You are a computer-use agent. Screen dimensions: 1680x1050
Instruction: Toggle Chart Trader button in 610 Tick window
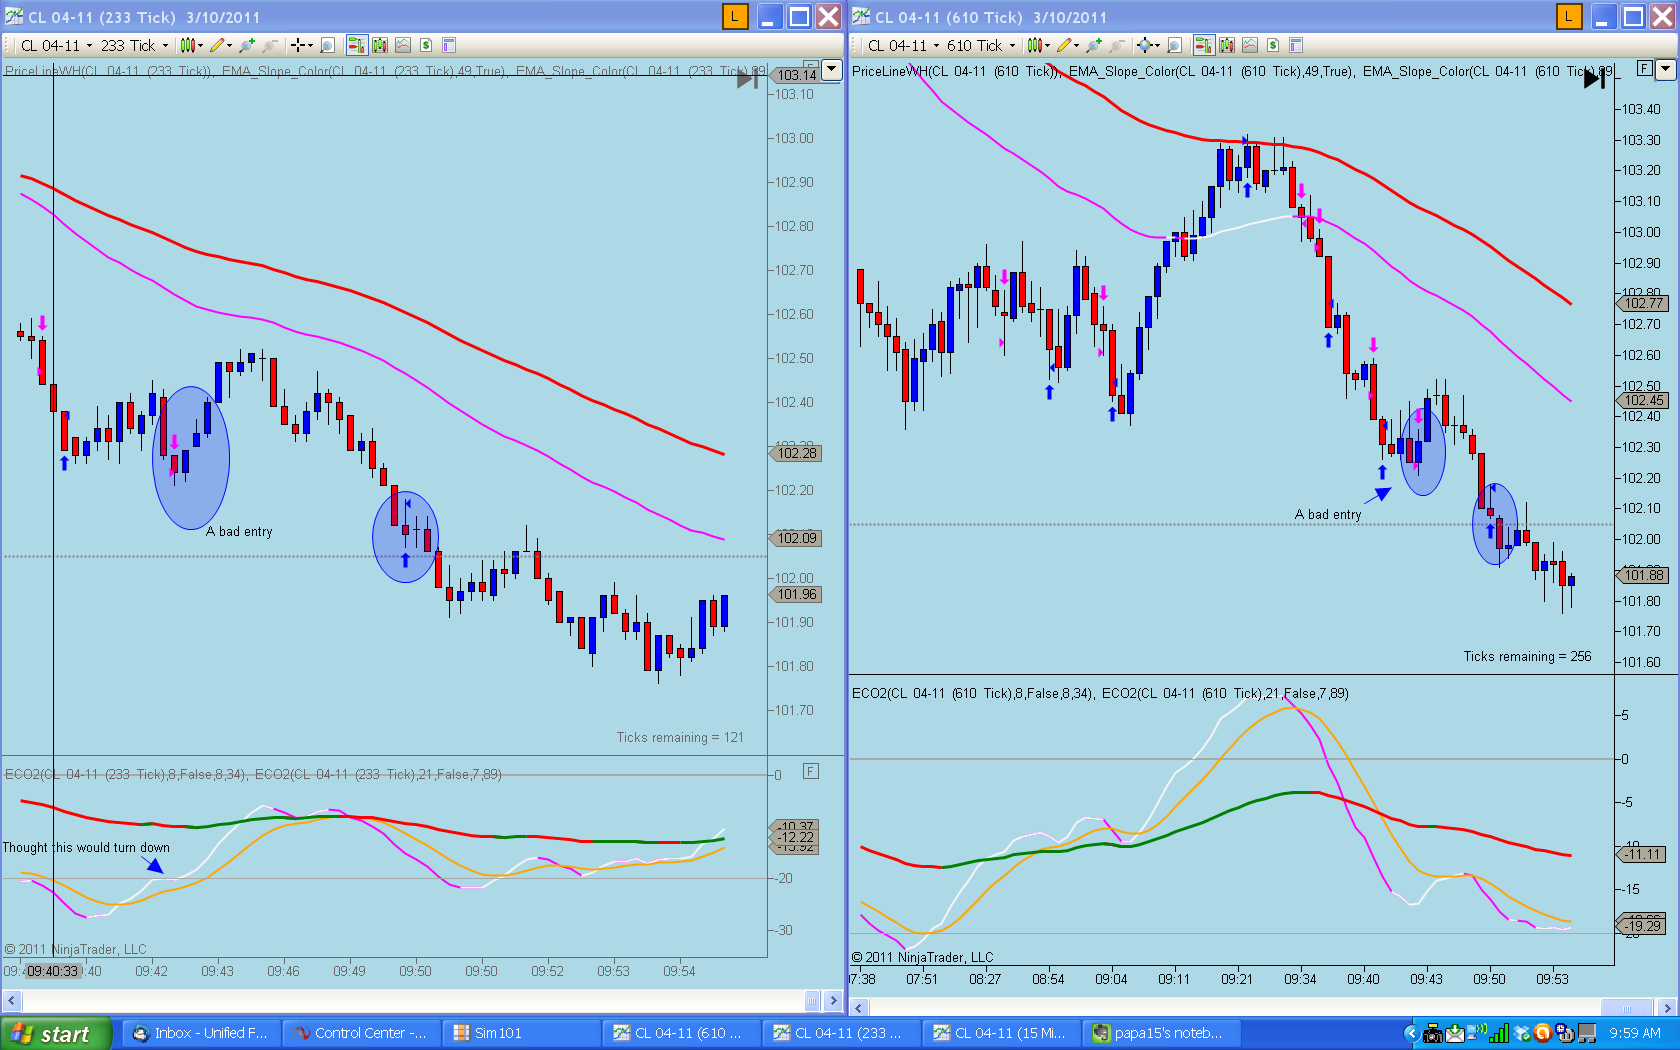pos(1203,45)
